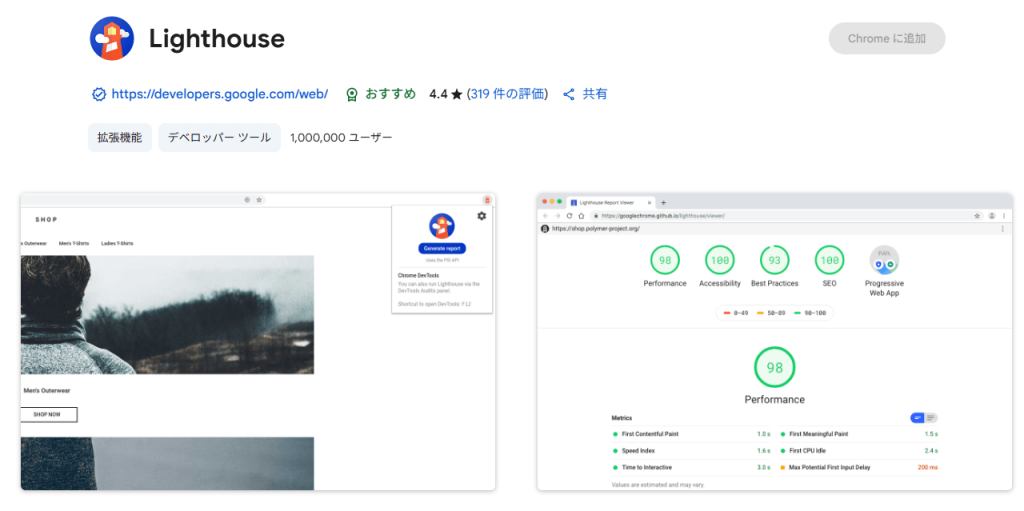Select the Ladies T-Shirts shop tab
Screen dimensions: 1024x511
(118, 243)
